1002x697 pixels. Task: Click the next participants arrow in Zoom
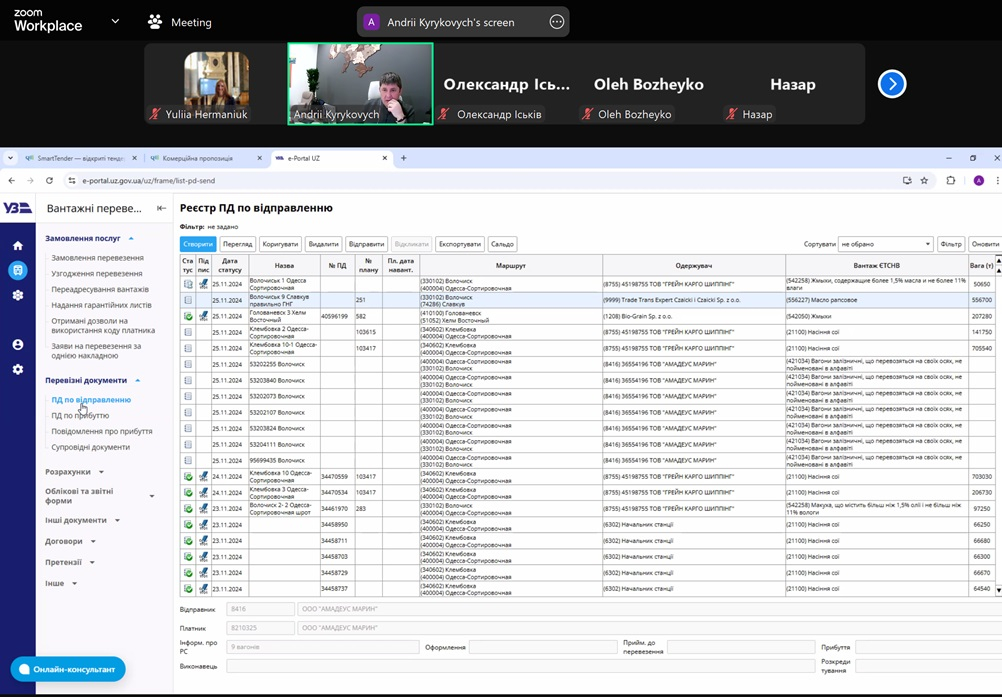click(x=892, y=84)
